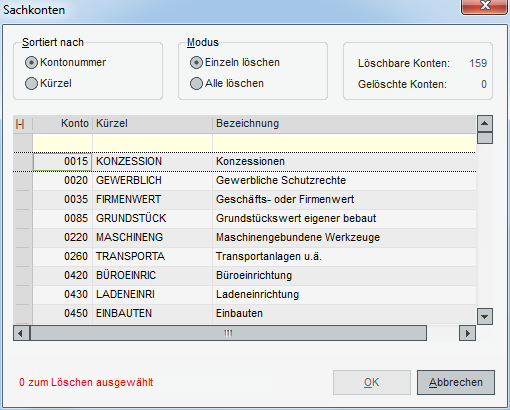Image resolution: width=510 pixels, height=410 pixels.
Task: Click the vertical scrollbar thumb
Action: [x=485, y=138]
